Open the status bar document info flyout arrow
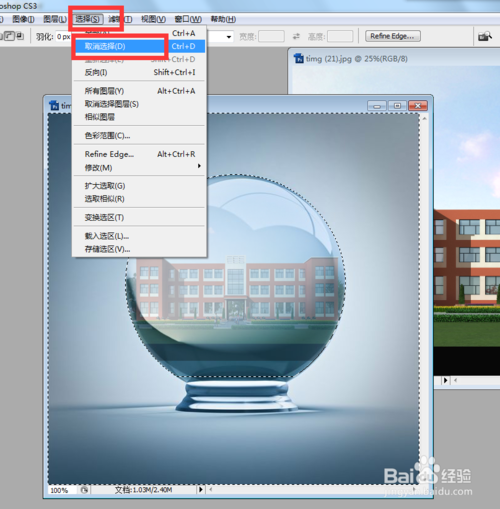This screenshot has width=500, height=509. [x=200, y=490]
